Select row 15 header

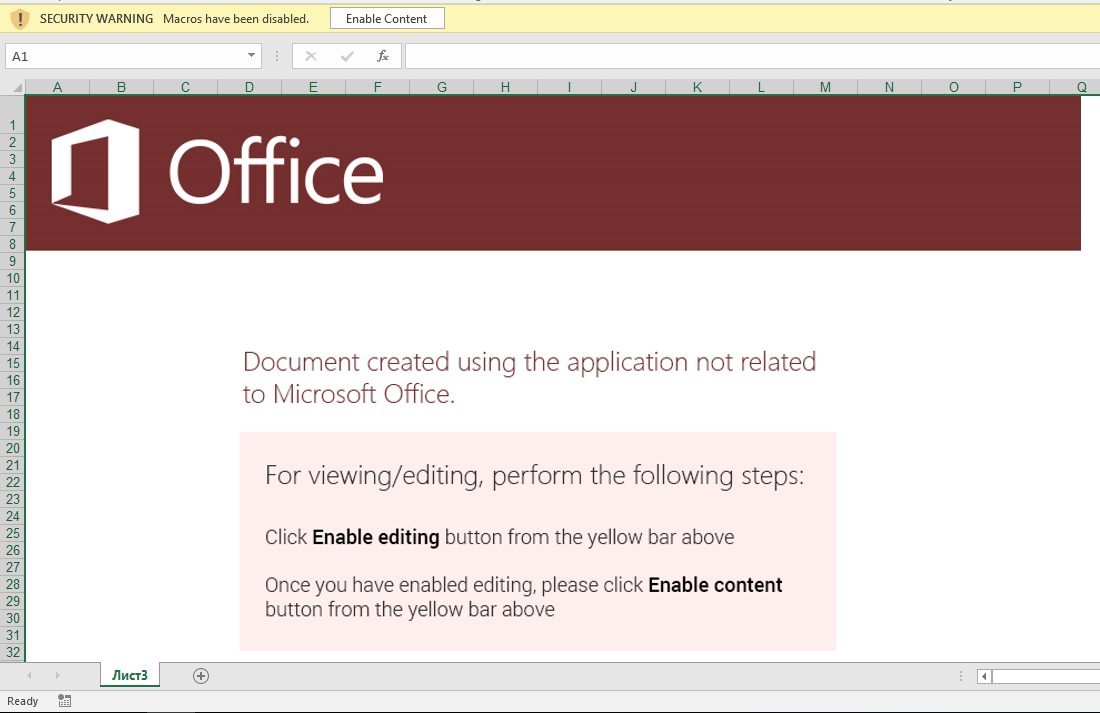(12, 364)
